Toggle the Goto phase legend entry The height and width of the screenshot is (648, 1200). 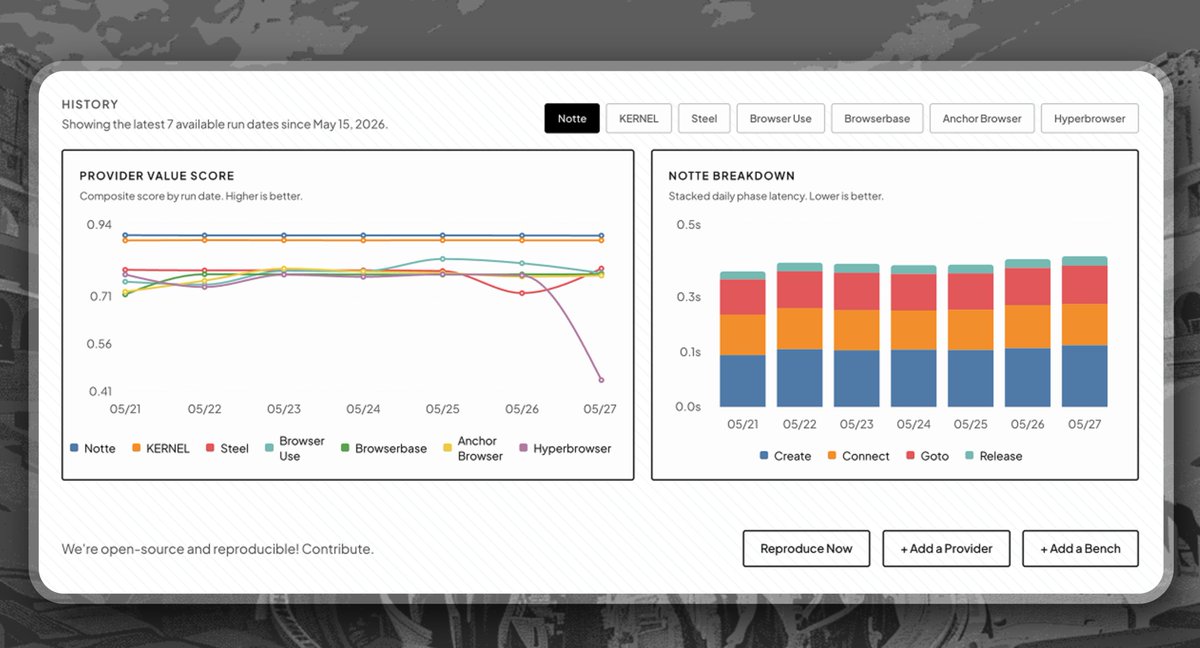click(x=927, y=456)
